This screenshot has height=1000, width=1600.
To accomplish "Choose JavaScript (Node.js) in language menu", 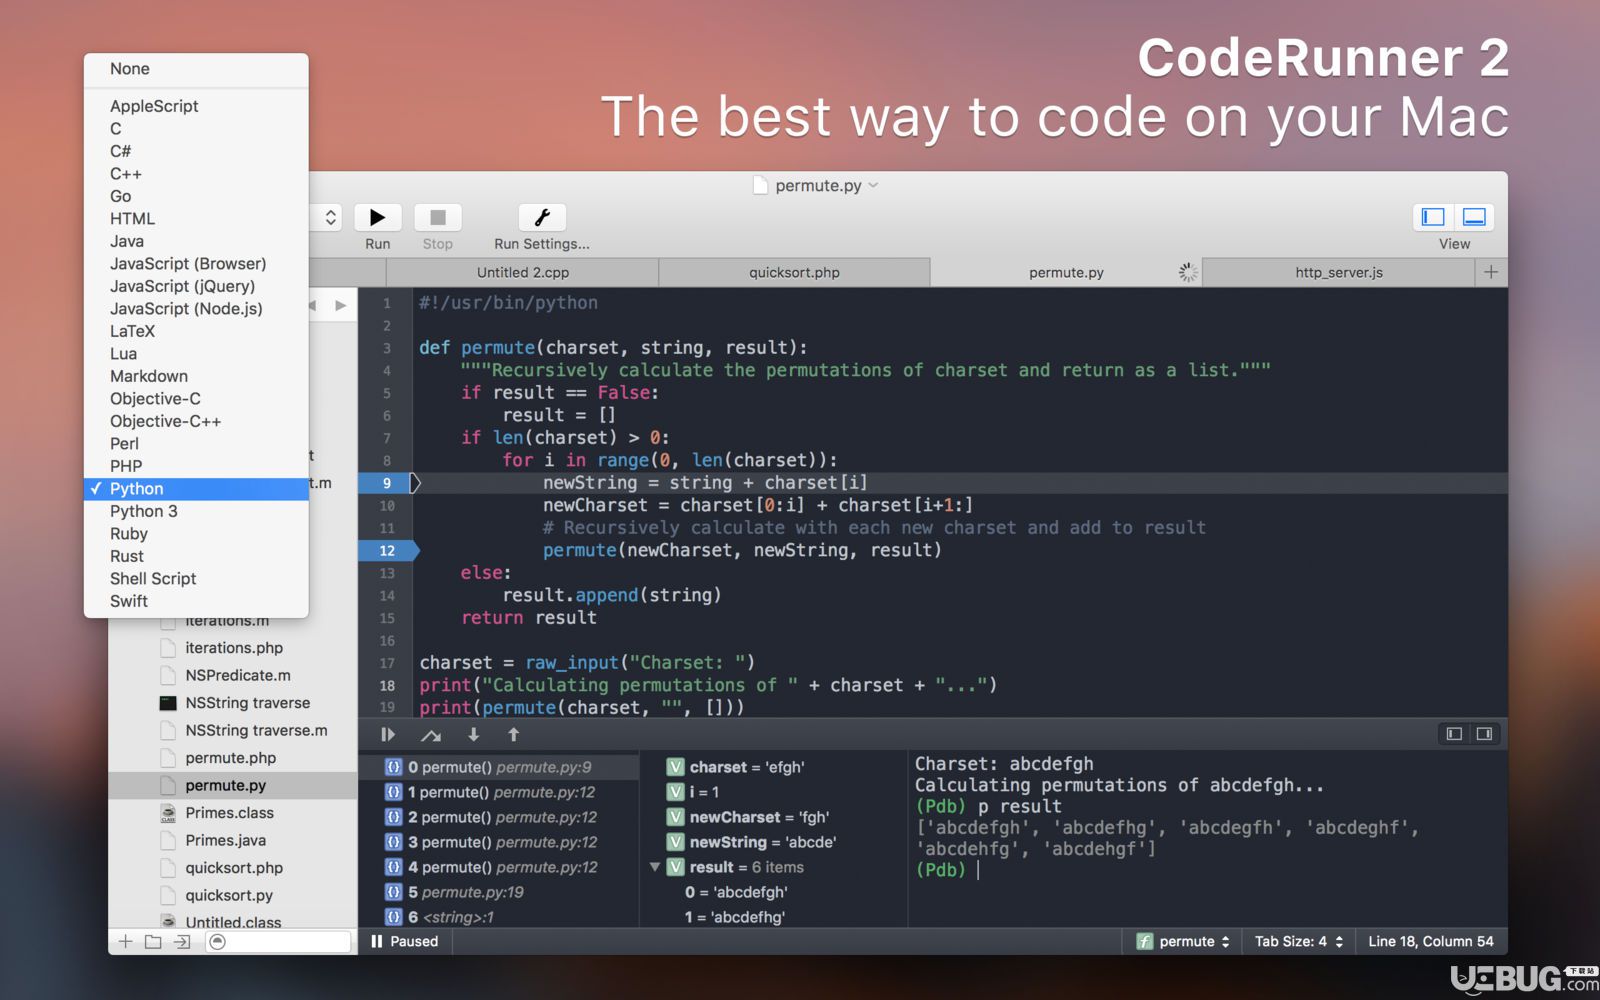I will click(x=196, y=309).
